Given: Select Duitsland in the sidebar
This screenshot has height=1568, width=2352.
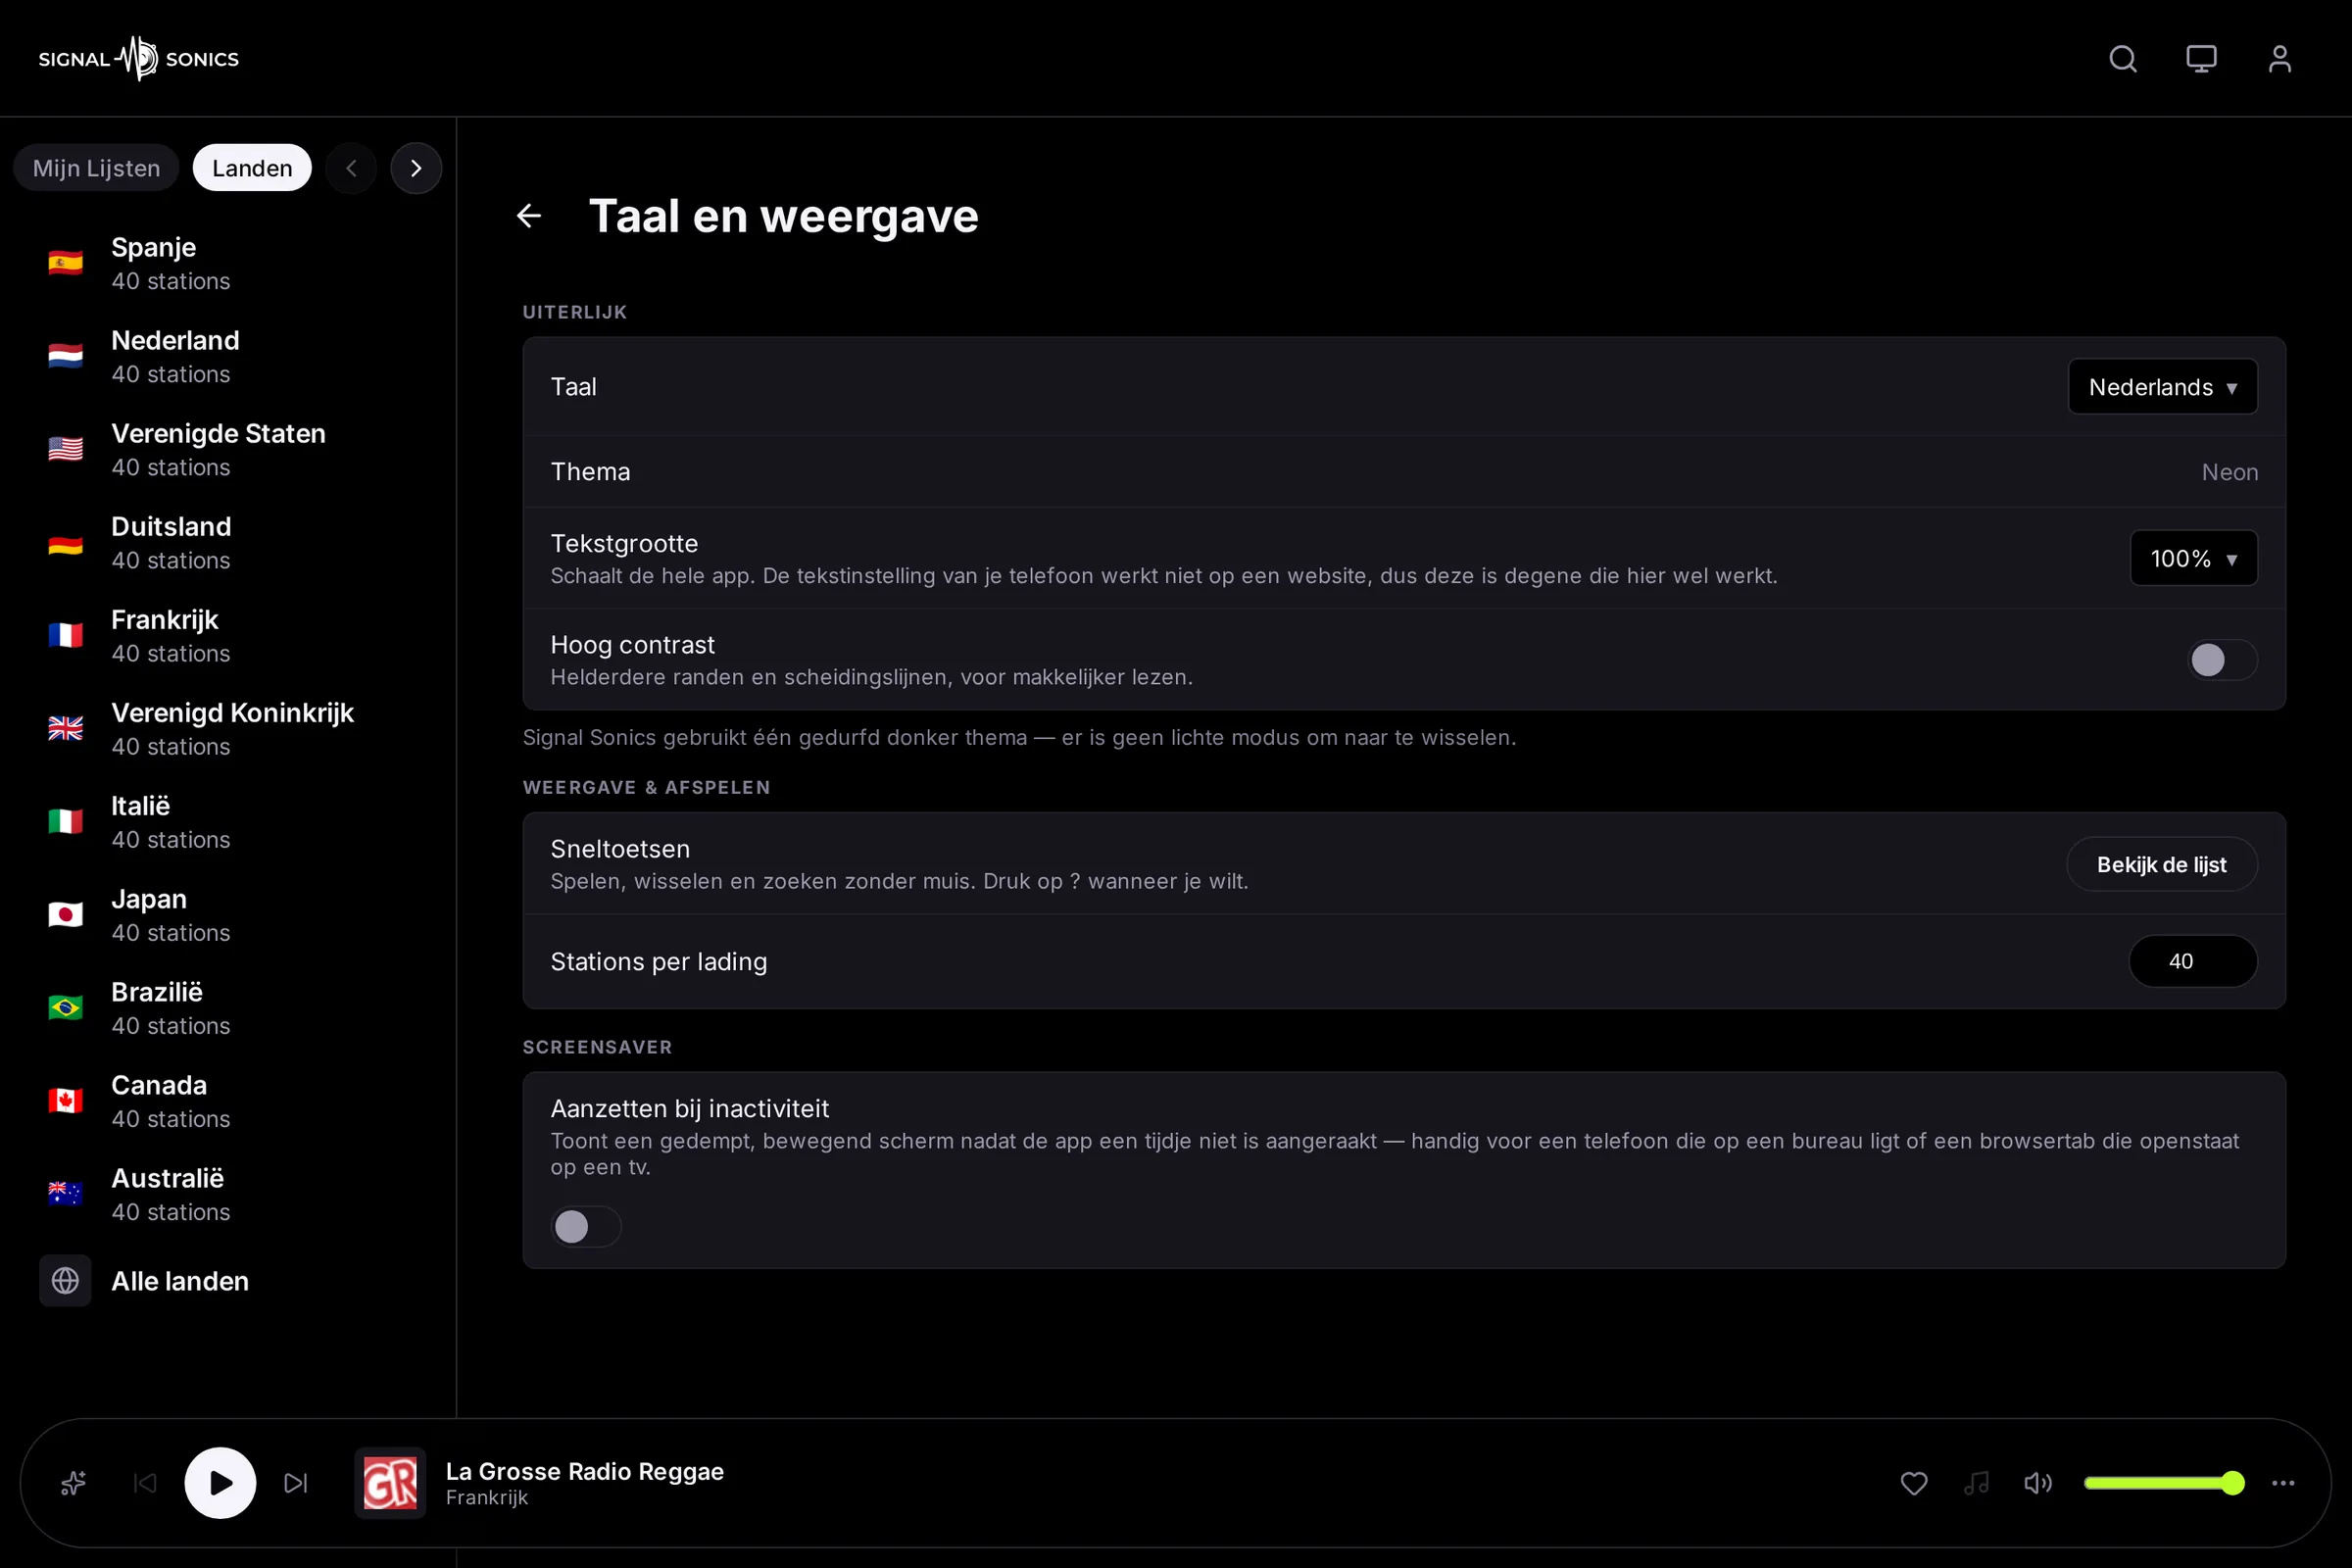Looking at the screenshot, I should coord(228,543).
